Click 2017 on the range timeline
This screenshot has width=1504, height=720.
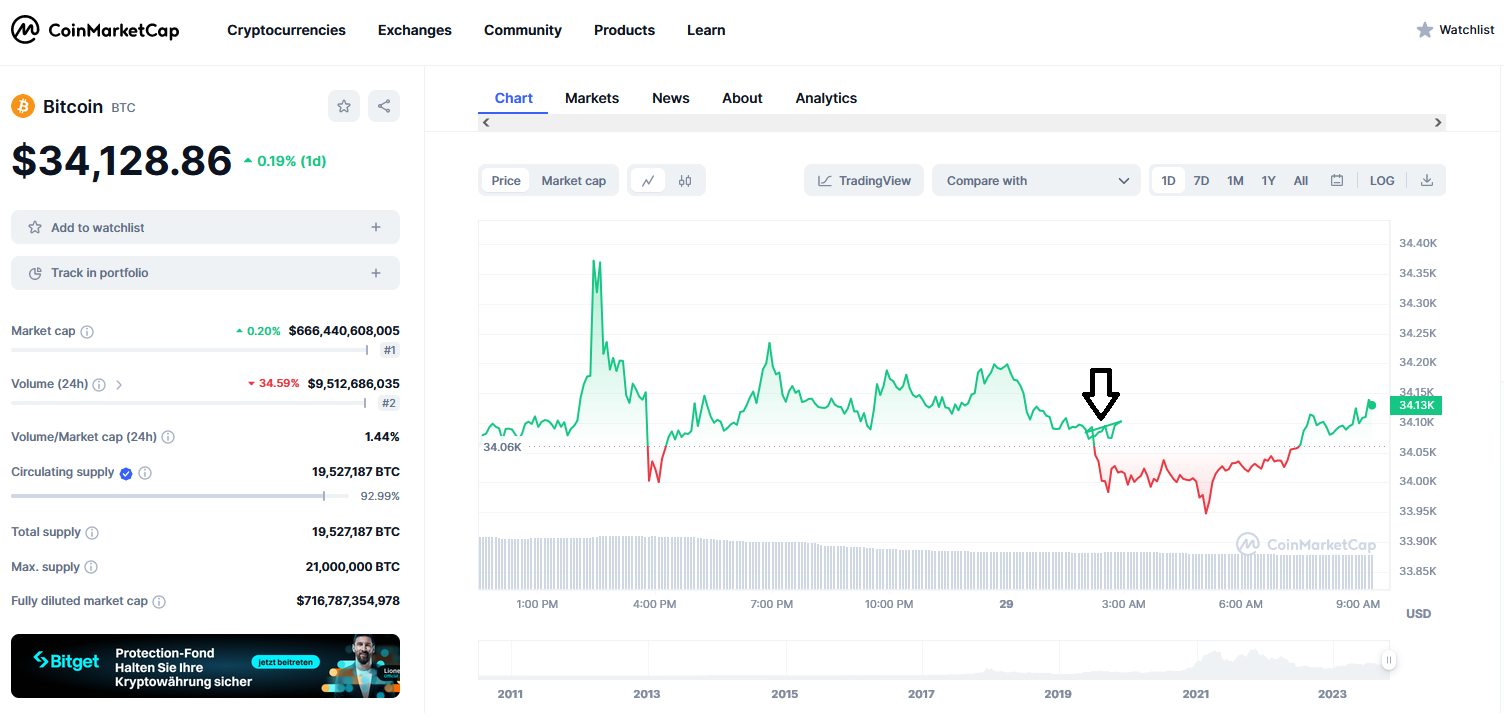click(x=921, y=694)
